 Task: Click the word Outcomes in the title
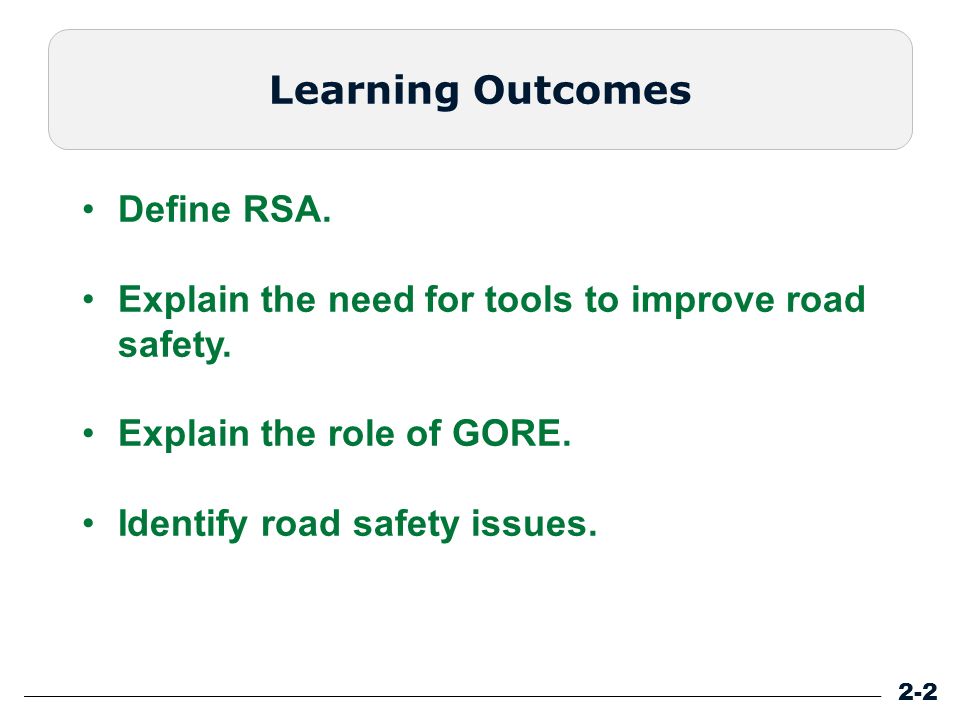(x=582, y=91)
